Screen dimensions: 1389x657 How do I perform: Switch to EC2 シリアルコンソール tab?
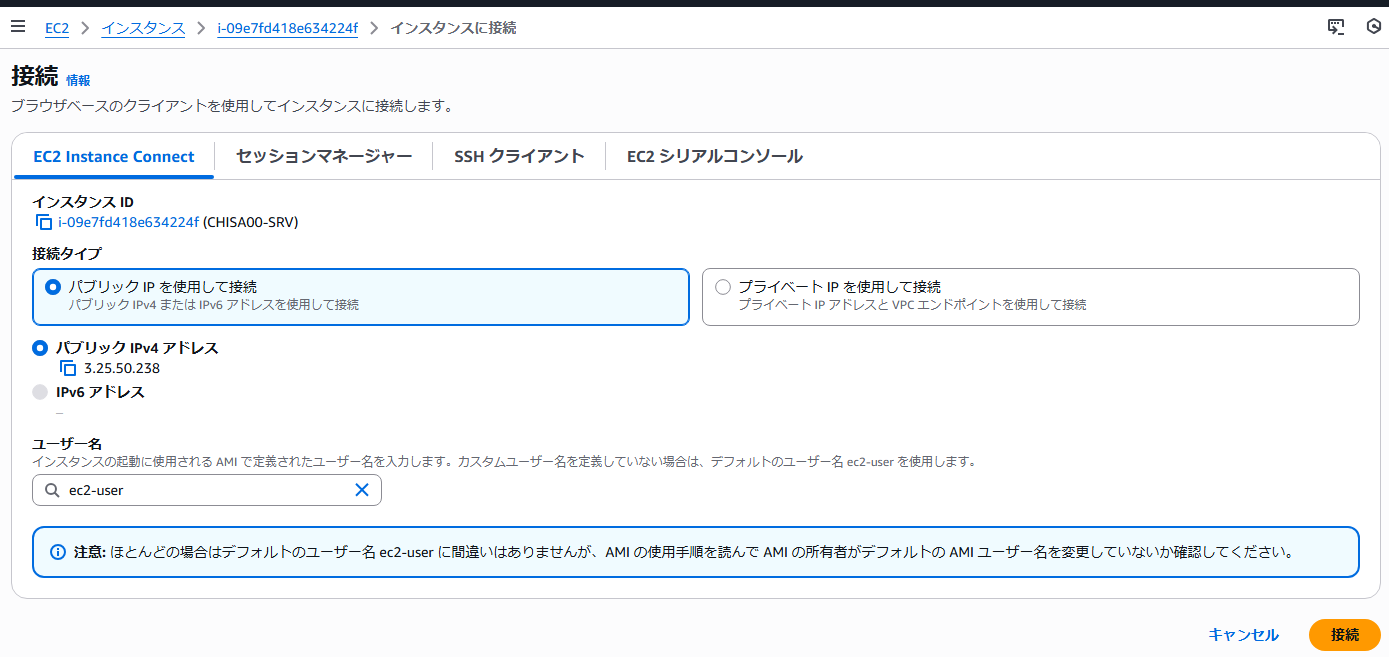[714, 156]
